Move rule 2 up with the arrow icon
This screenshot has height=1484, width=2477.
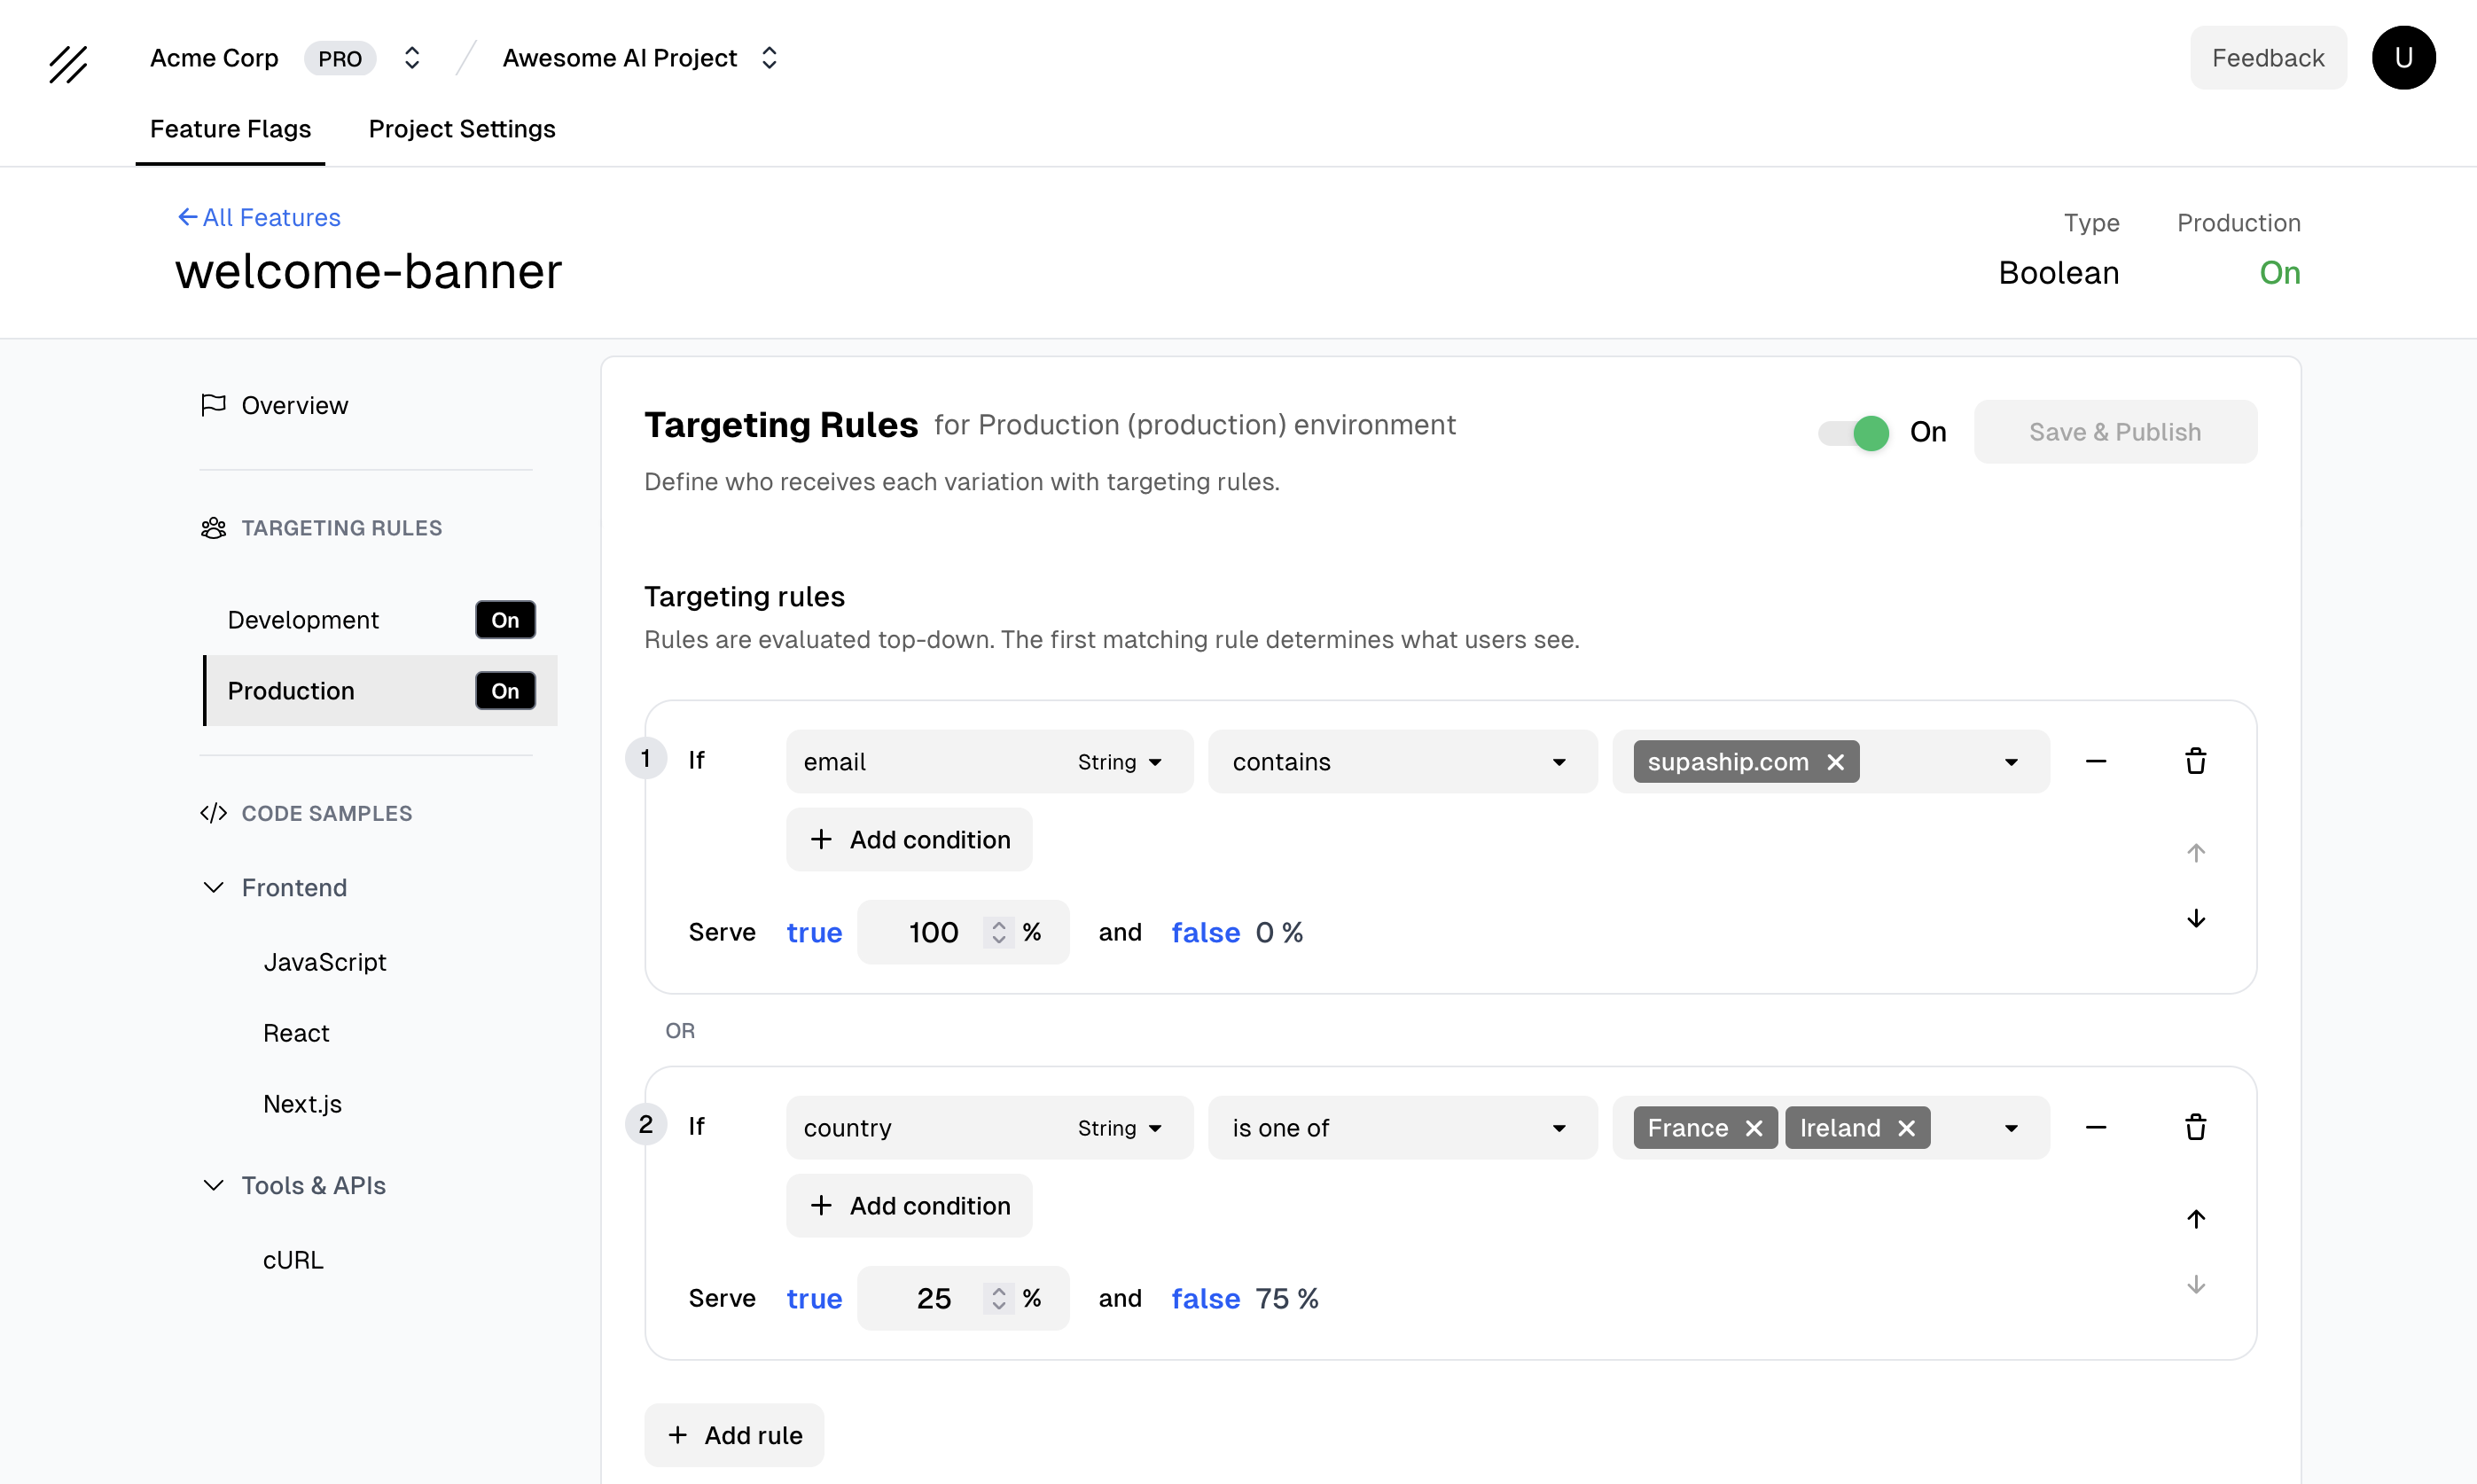point(2196,1218)
